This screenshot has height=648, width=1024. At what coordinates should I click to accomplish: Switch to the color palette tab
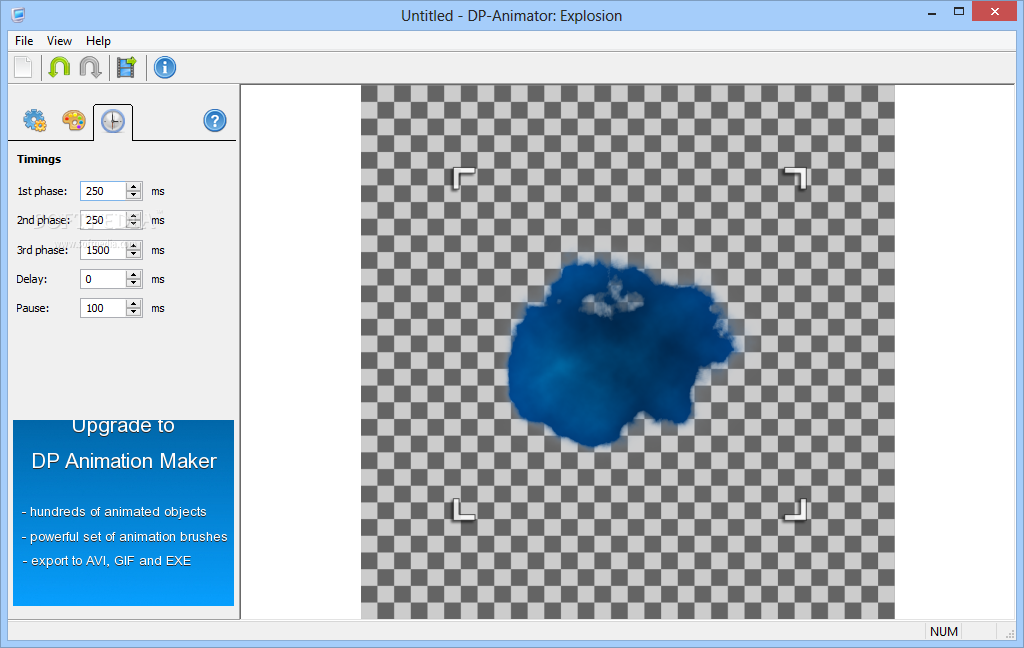point(74,121)
